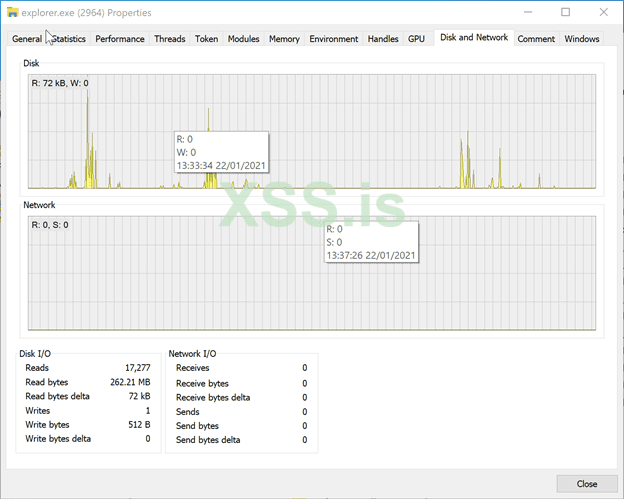This screenshot has width=624, height=499.
Task: Click the 'Disk I/O' group heading
Action: [35, 353]
